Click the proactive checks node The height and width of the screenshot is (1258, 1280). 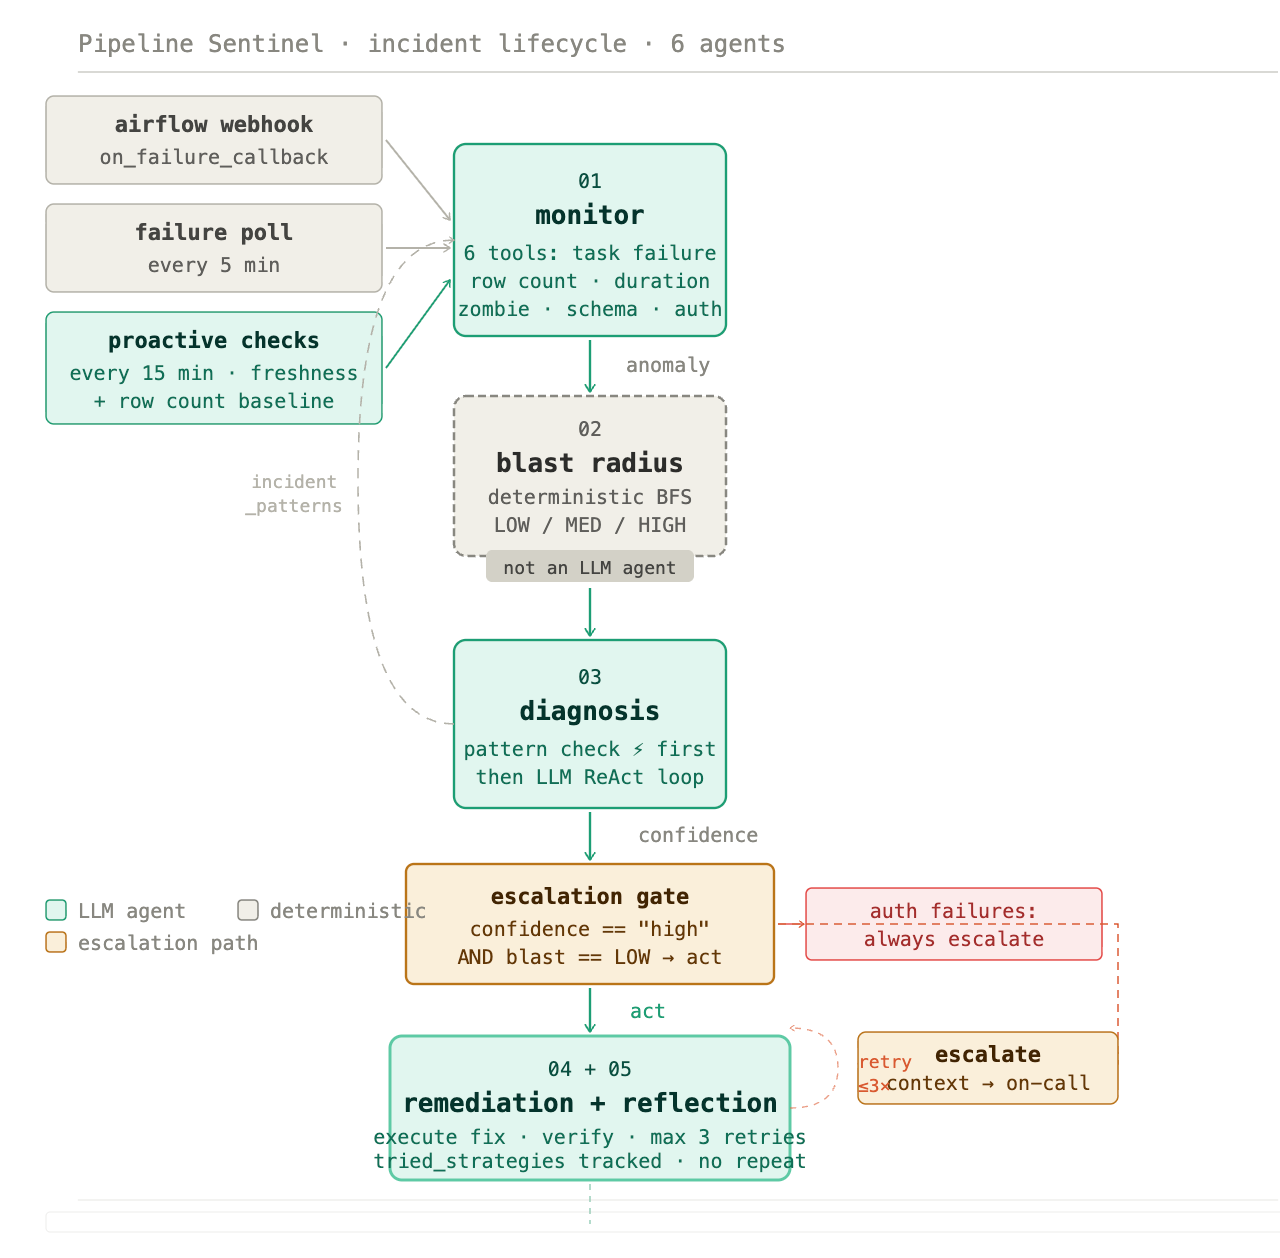[x=214, y=368]
